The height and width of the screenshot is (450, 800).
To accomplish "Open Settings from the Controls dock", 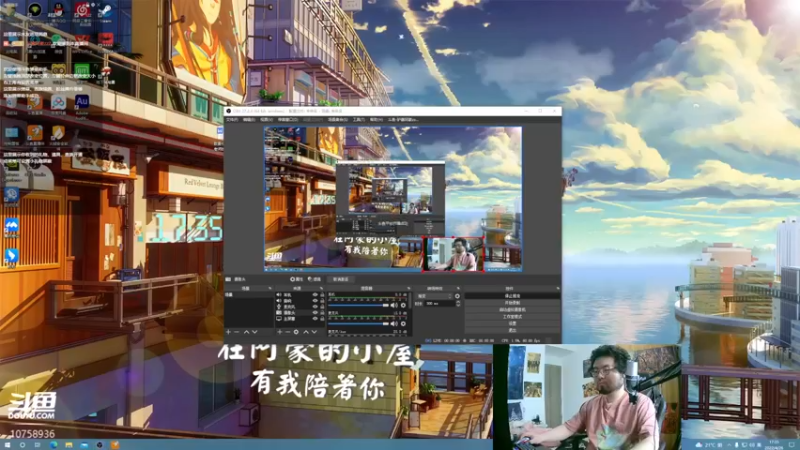I will point(512,323).
